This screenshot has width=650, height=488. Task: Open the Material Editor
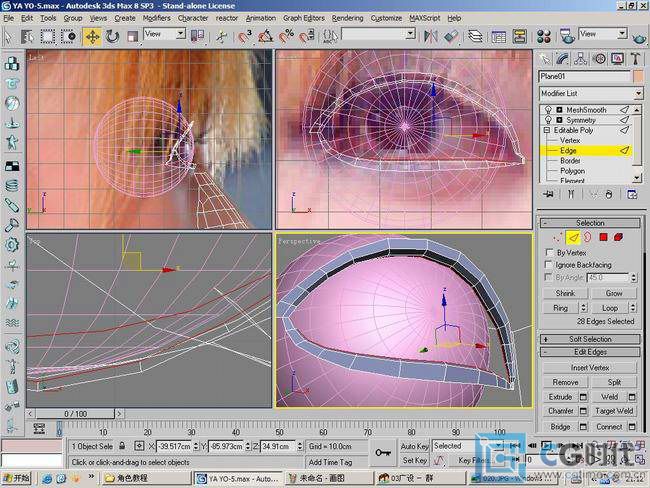(543, 36)
